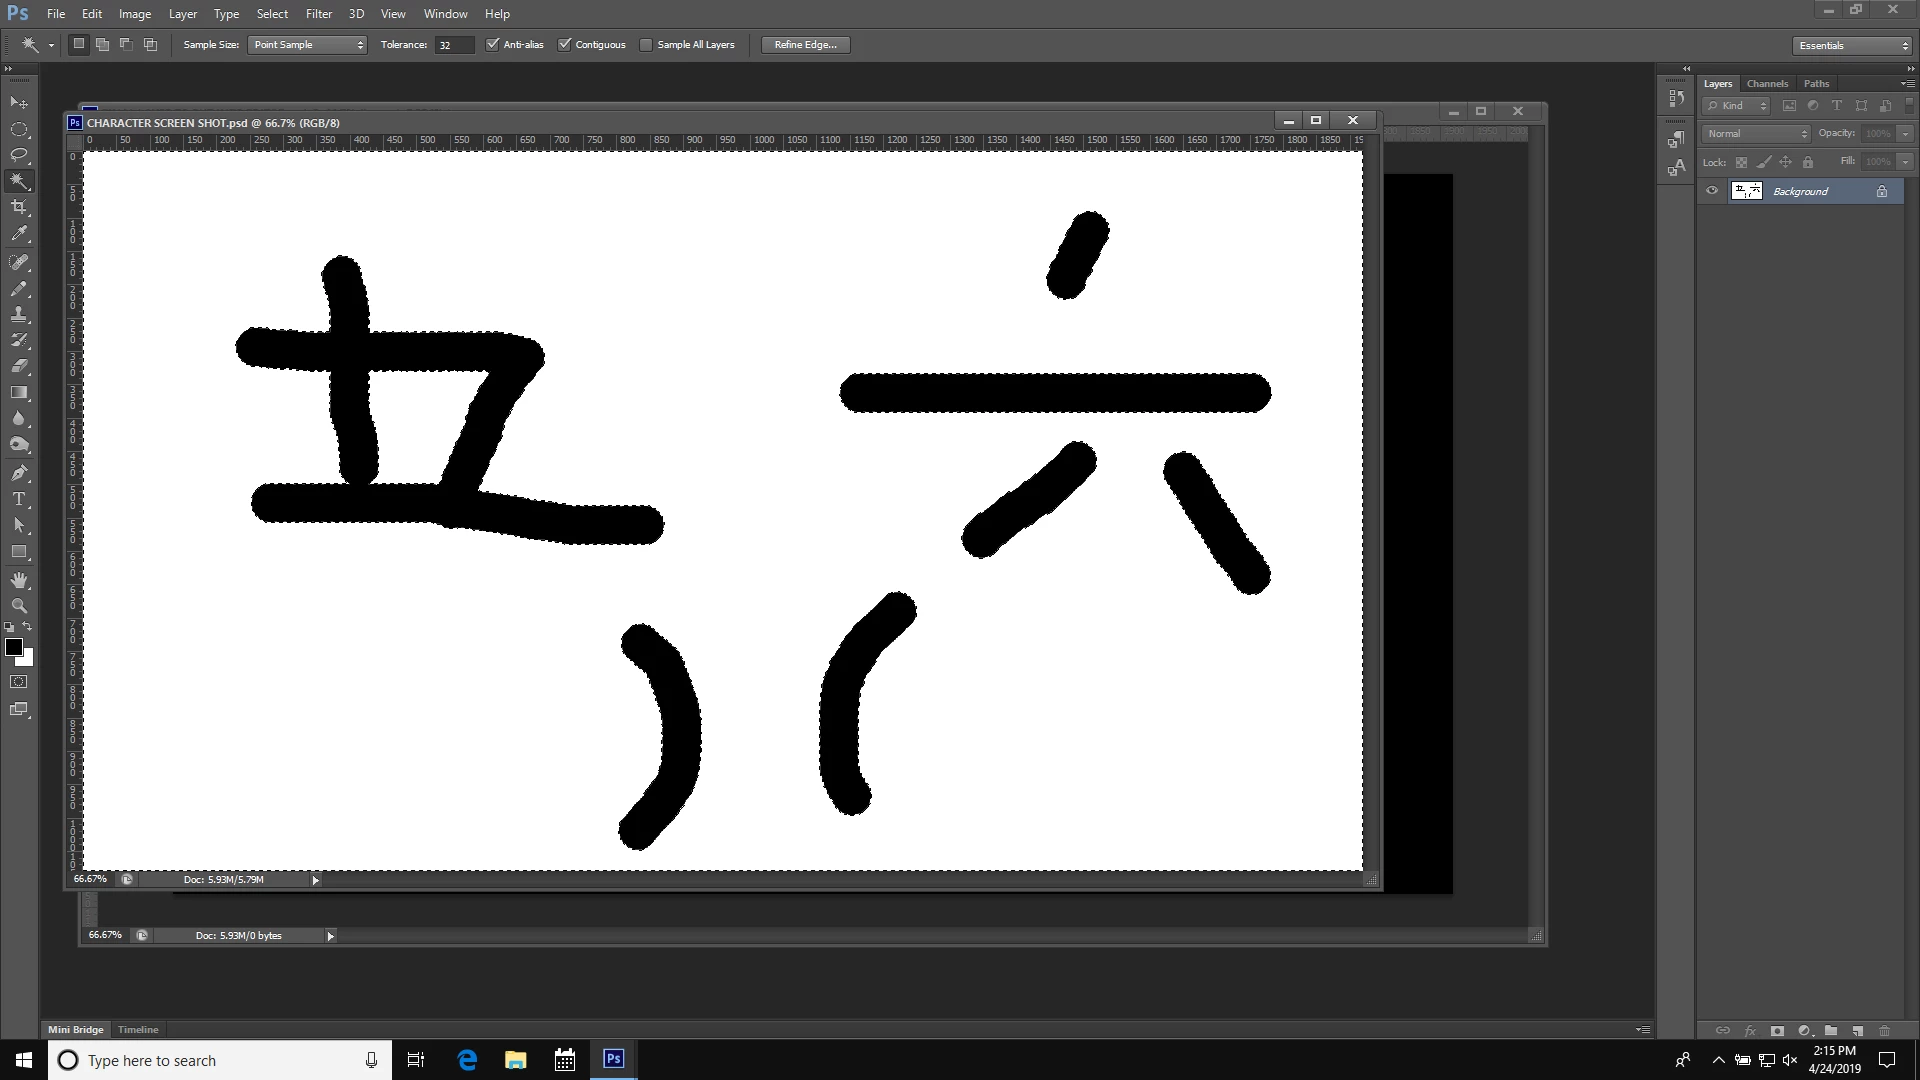Select the Hand tool
This screenshot has width=1920, height=1080.
point(19,580)
